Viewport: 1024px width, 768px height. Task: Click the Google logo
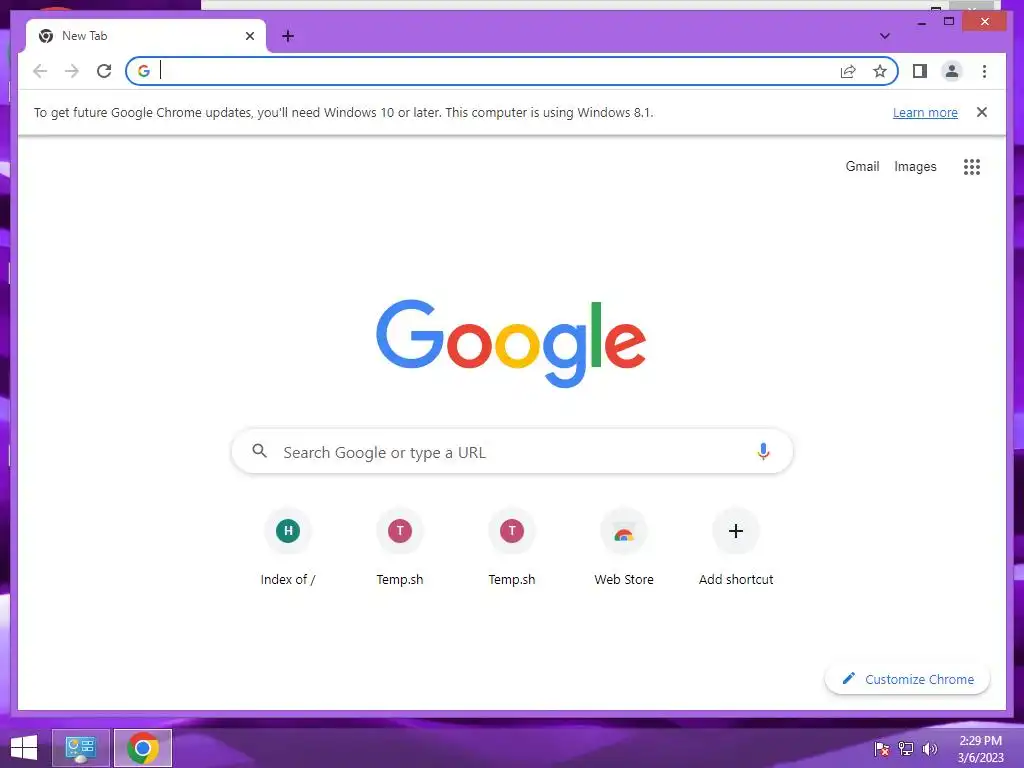click(511, 343)
